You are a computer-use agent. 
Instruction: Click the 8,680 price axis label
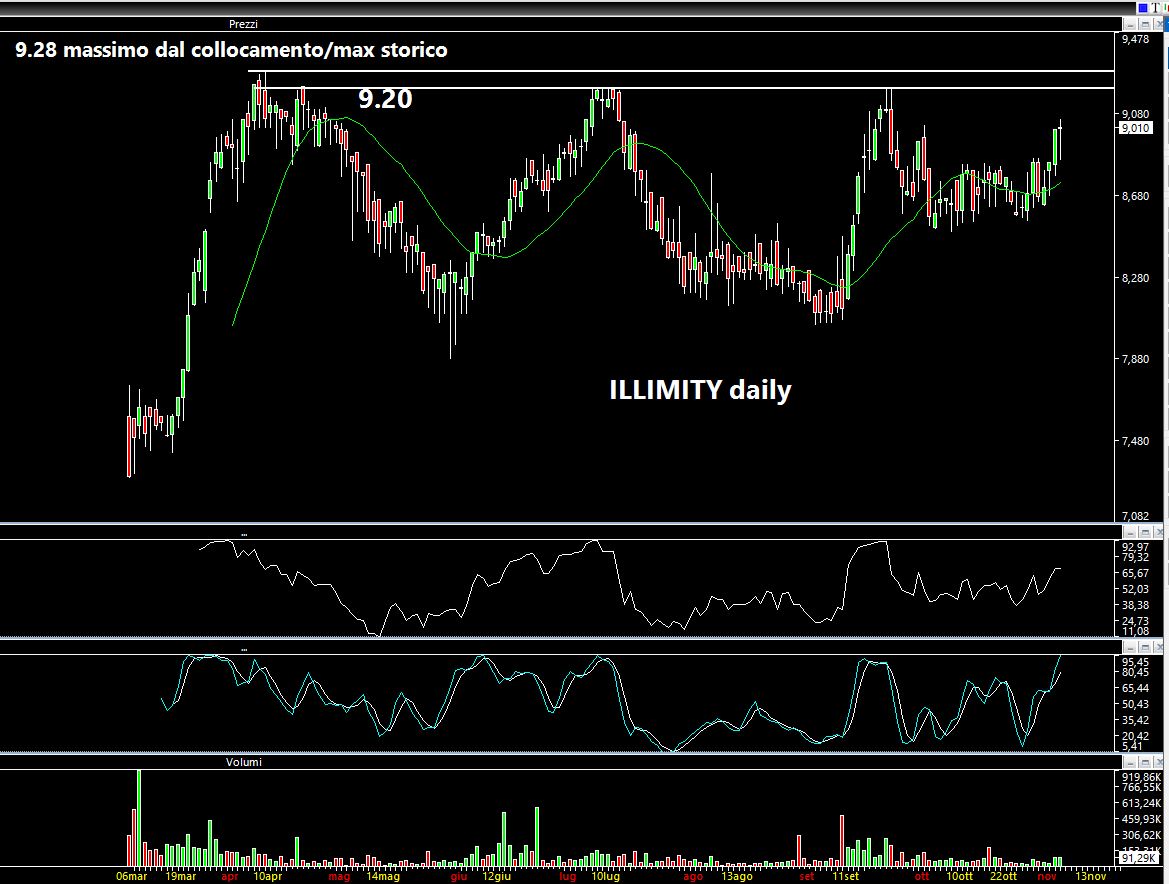tap(1135, 196)
